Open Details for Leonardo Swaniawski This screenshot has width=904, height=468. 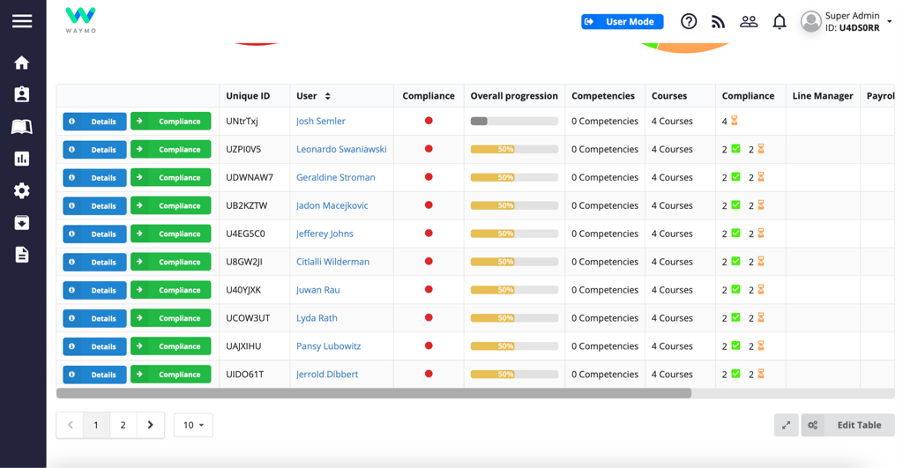[95, 149]
